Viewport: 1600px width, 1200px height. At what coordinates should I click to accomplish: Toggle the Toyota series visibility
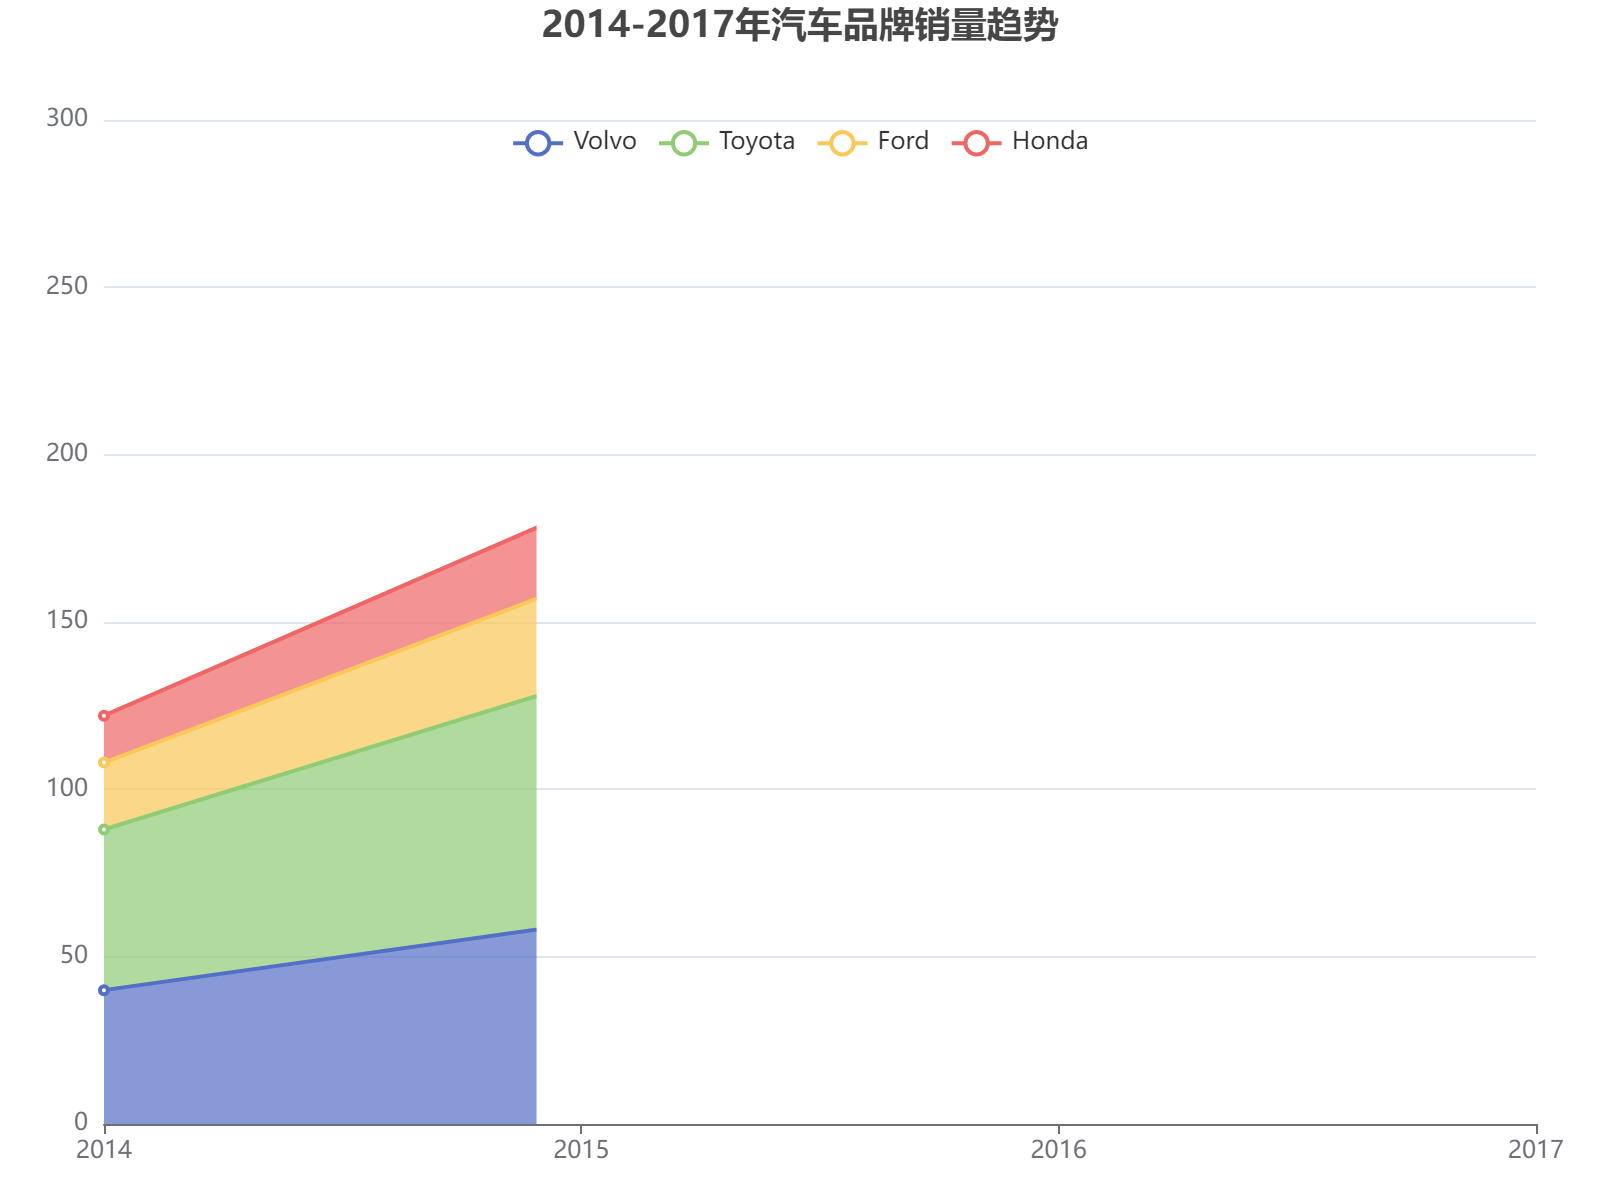[756, 141]
